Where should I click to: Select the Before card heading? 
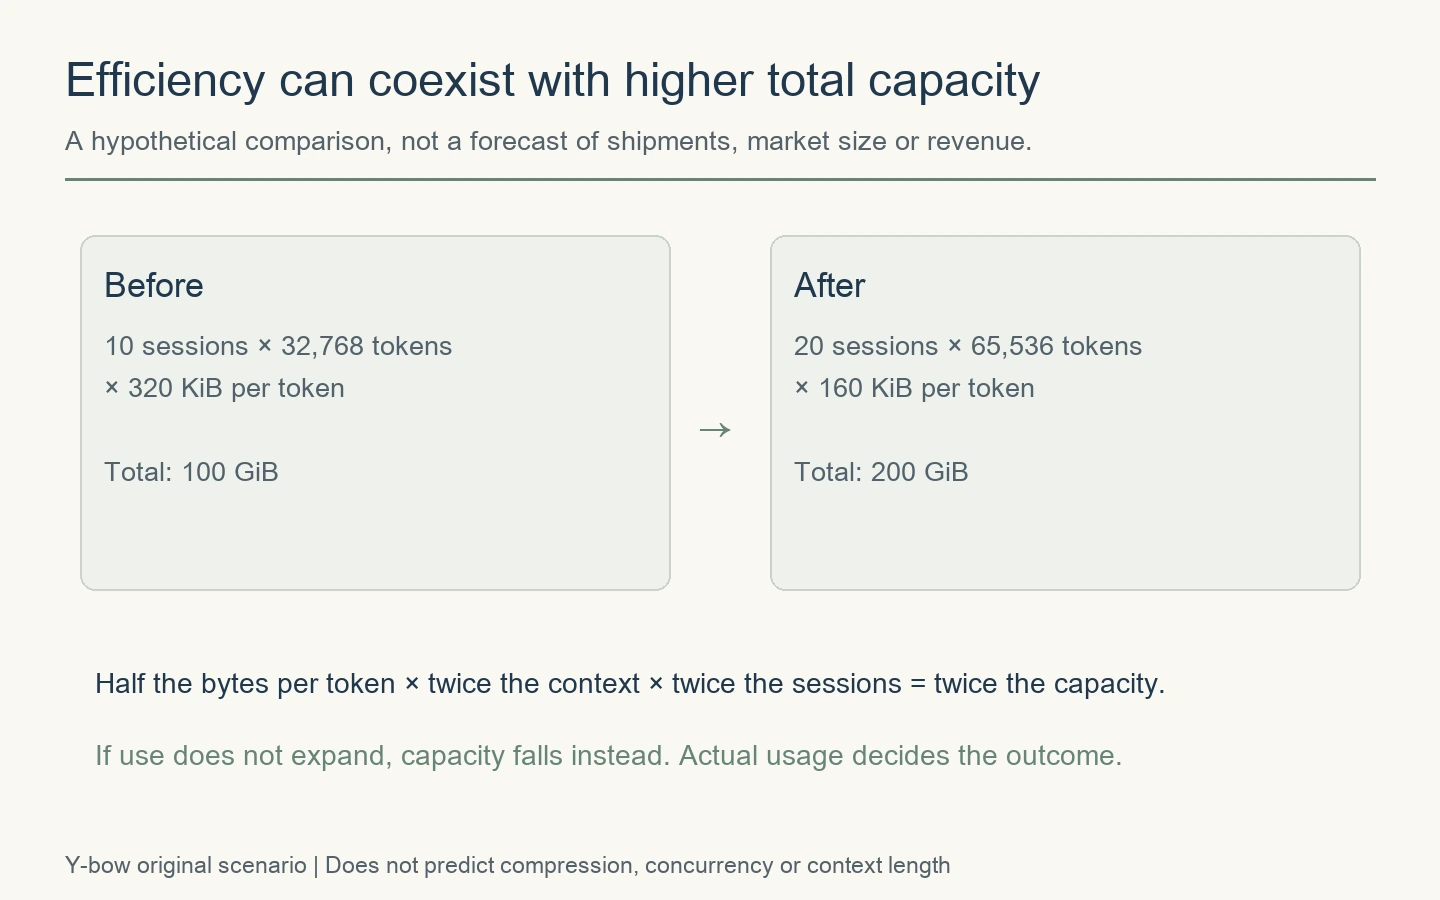(x=154, y=285)
